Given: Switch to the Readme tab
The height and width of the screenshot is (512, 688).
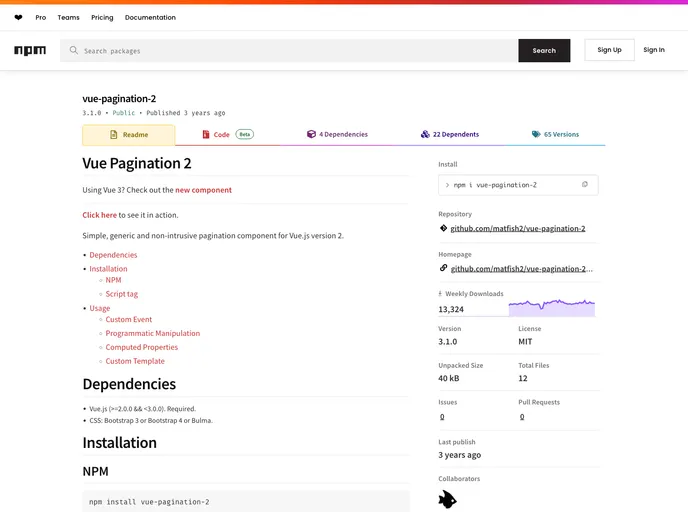Looking at the screenshot, I should point(129,135).
